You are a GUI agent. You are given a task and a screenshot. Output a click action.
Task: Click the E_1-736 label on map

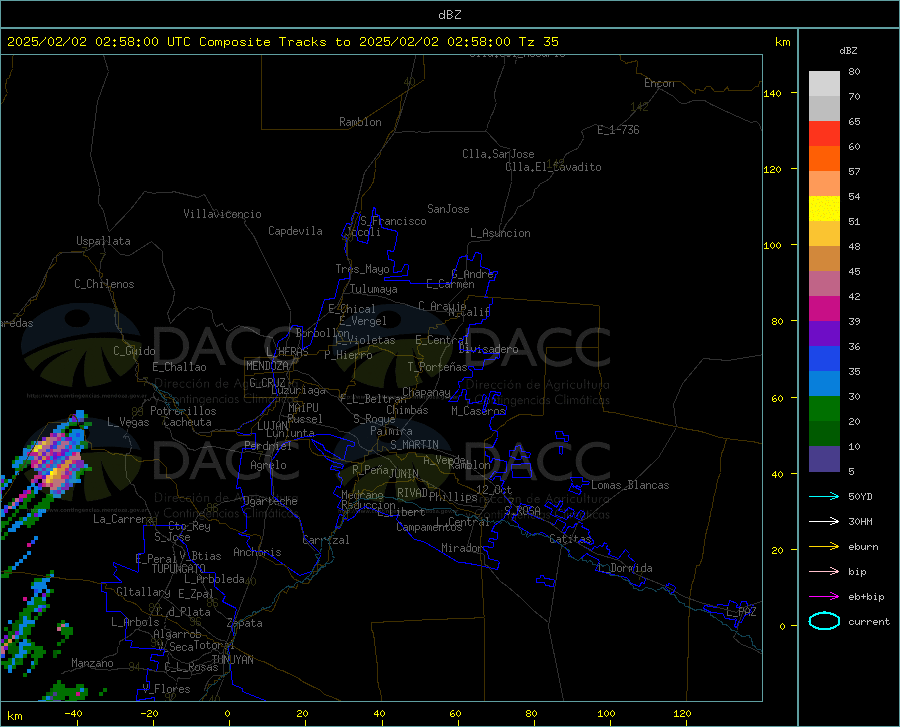click(618, 130)
